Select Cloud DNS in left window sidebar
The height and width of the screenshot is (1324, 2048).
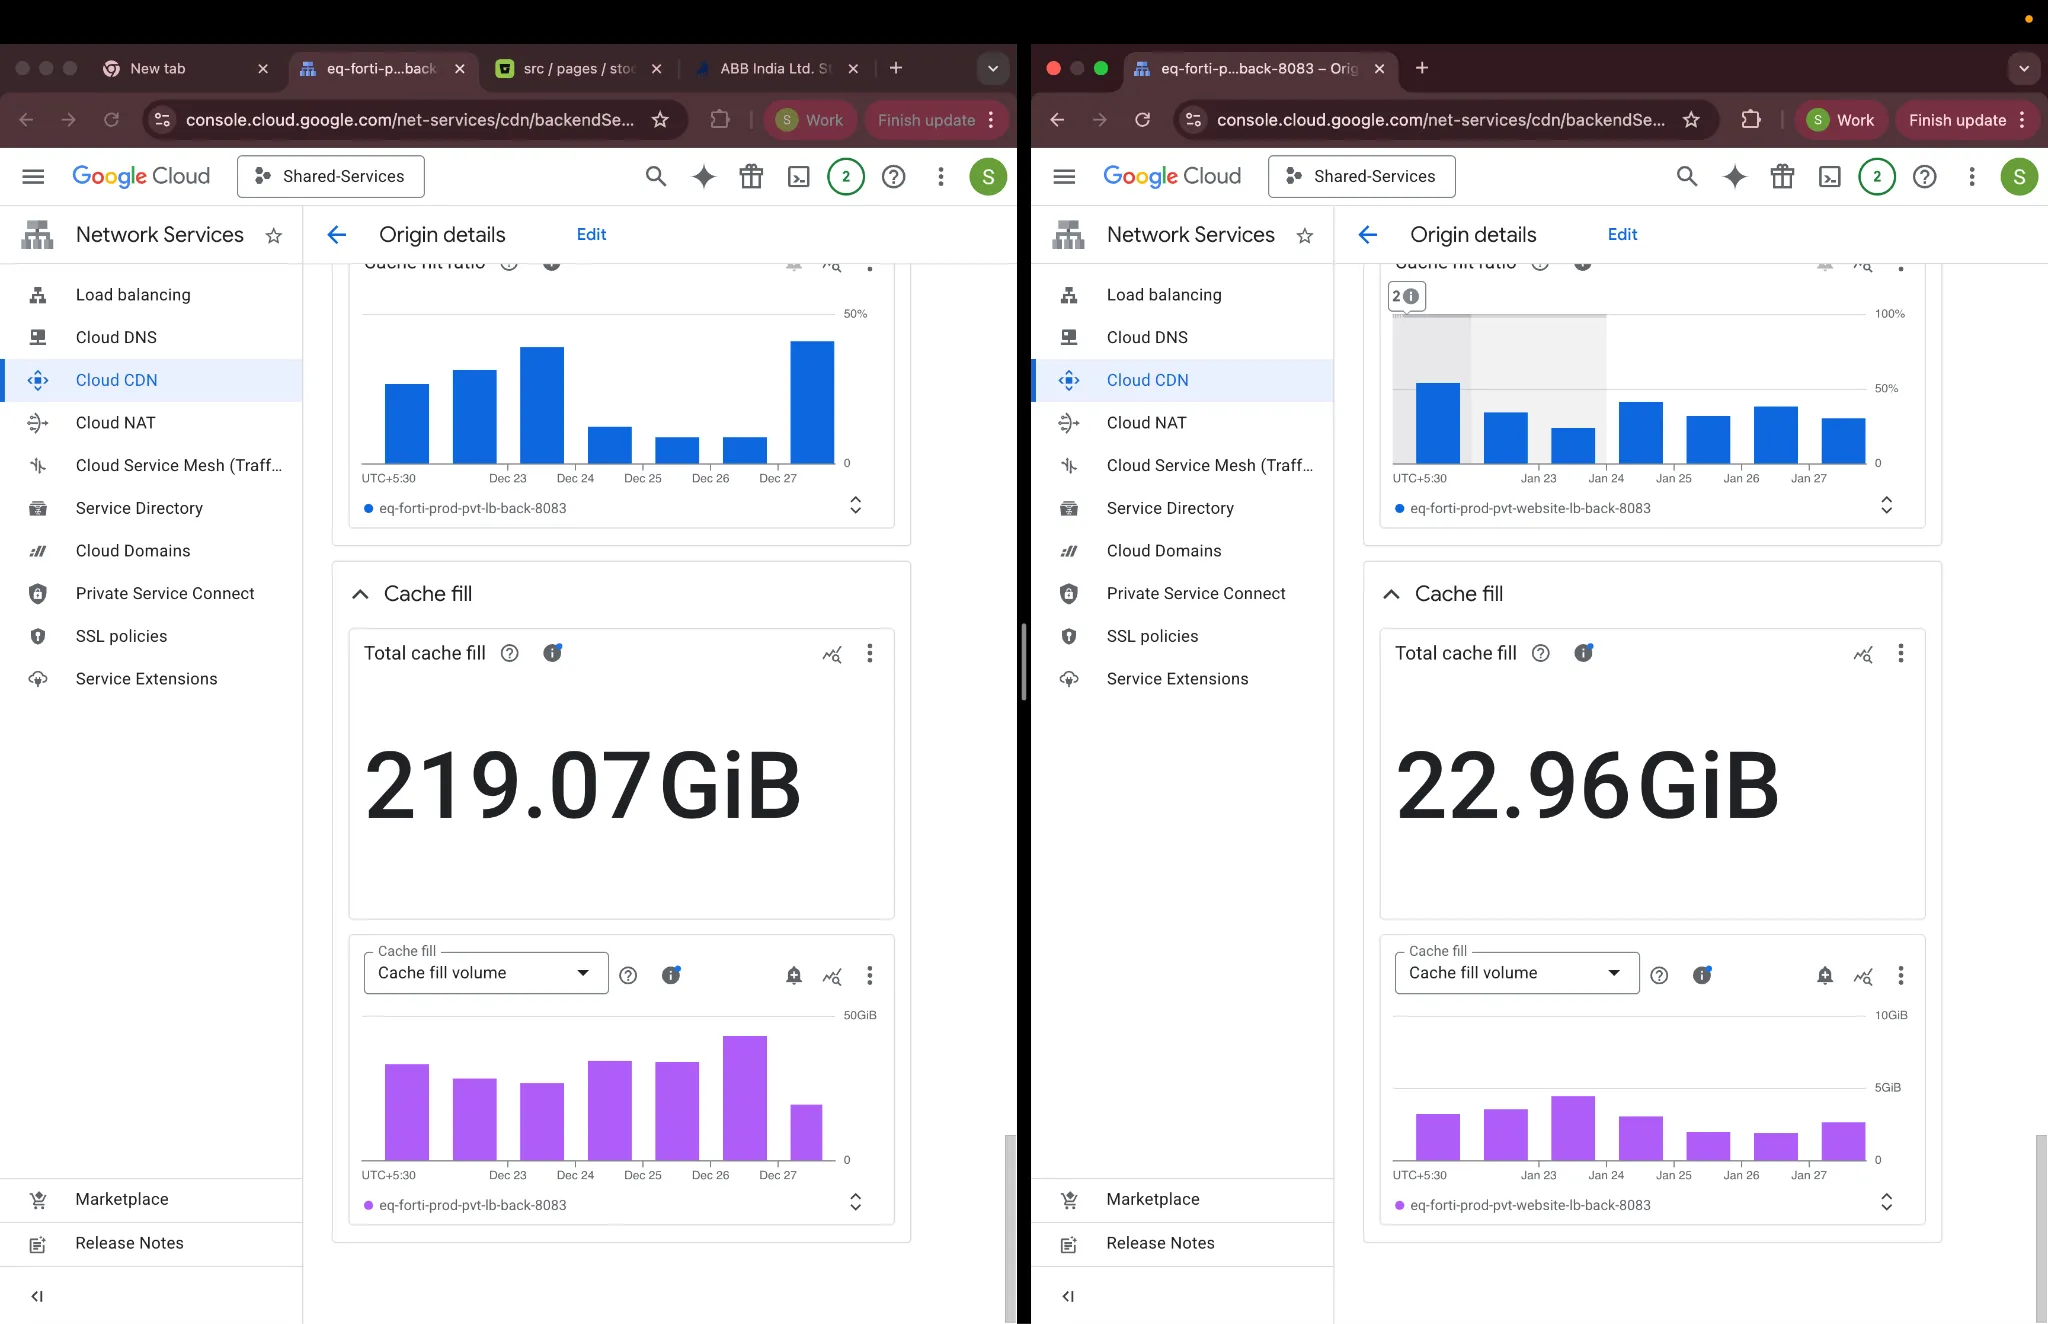point(151,338)
